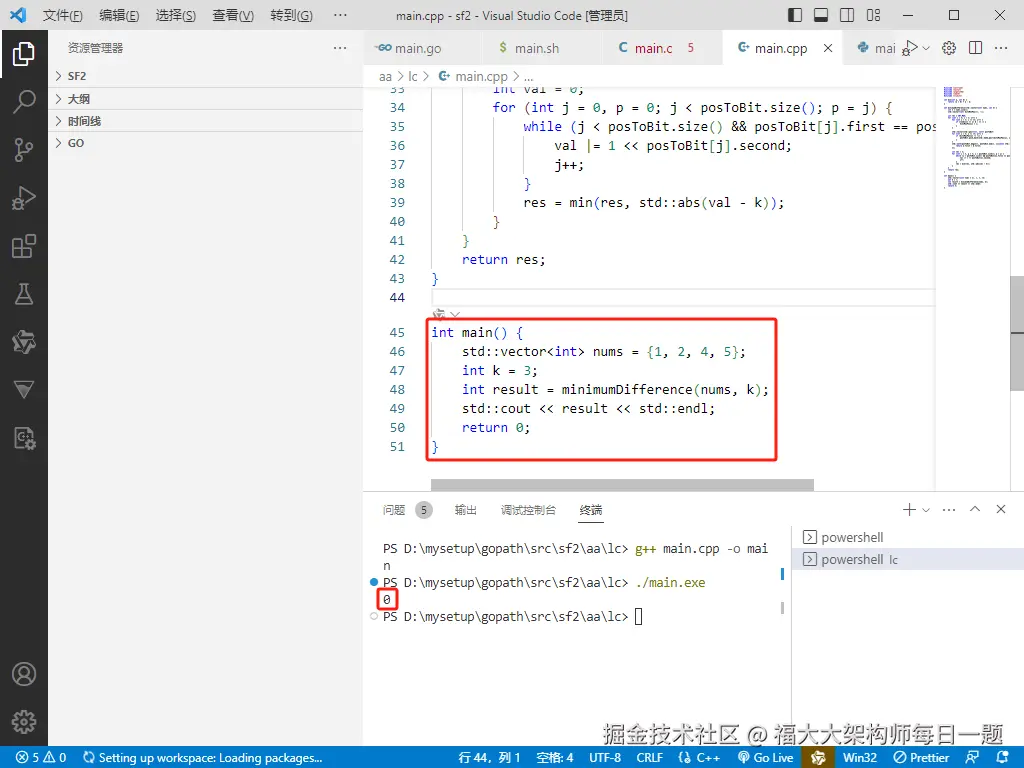Click the code minimap overview
Viewport: 1024px width, 768px height.
(976, 137)
